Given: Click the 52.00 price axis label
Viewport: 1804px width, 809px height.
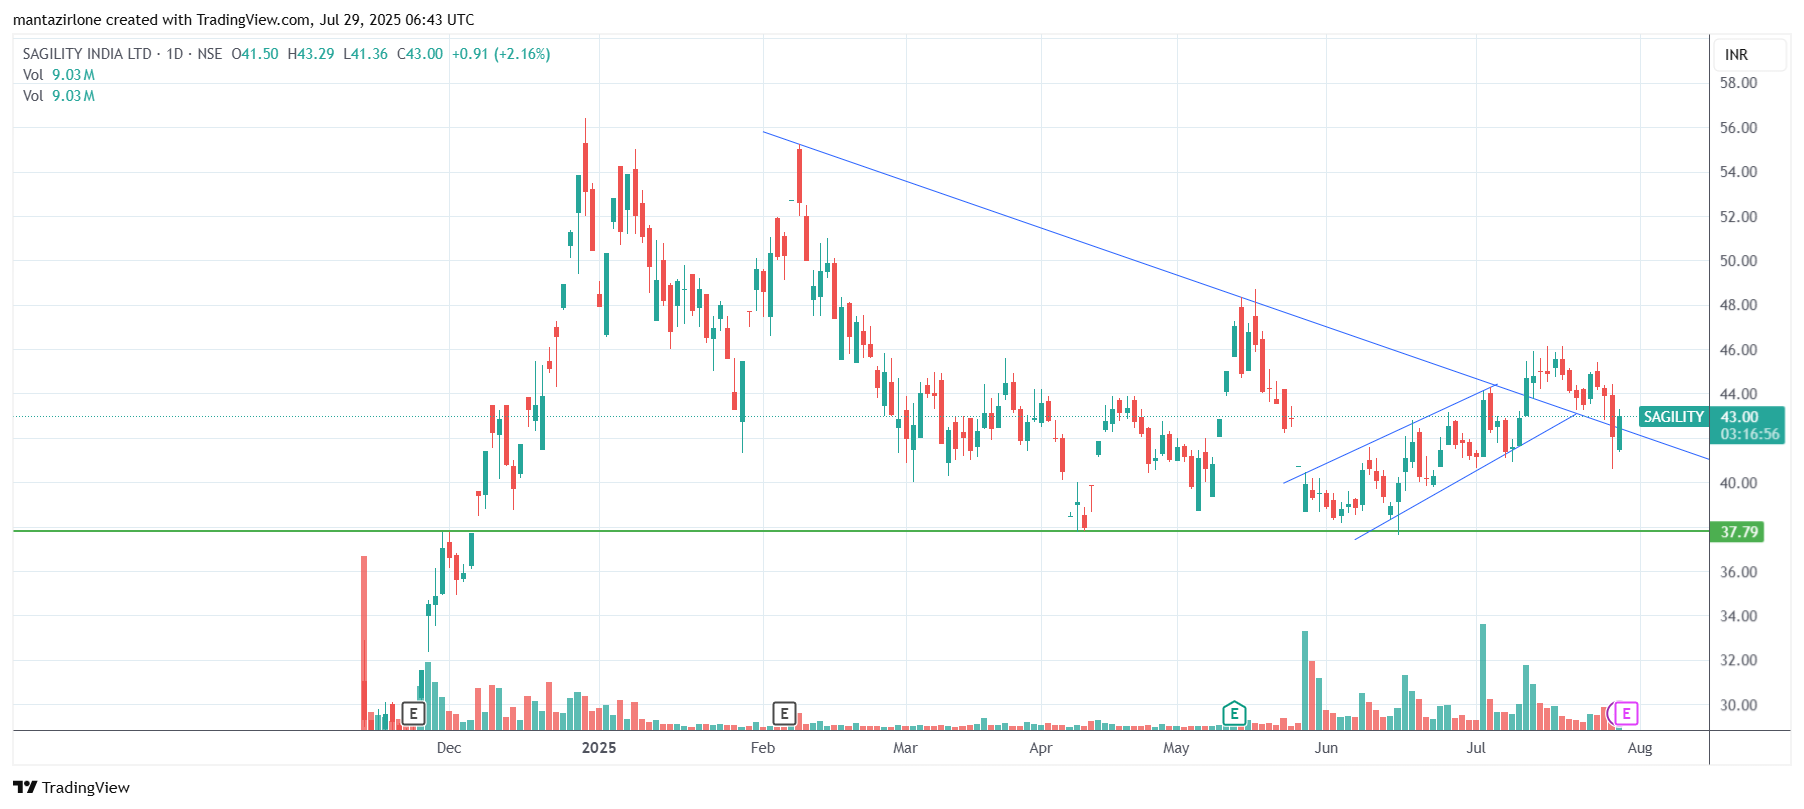Looking at the screenshot, I should click(1738, 217).
